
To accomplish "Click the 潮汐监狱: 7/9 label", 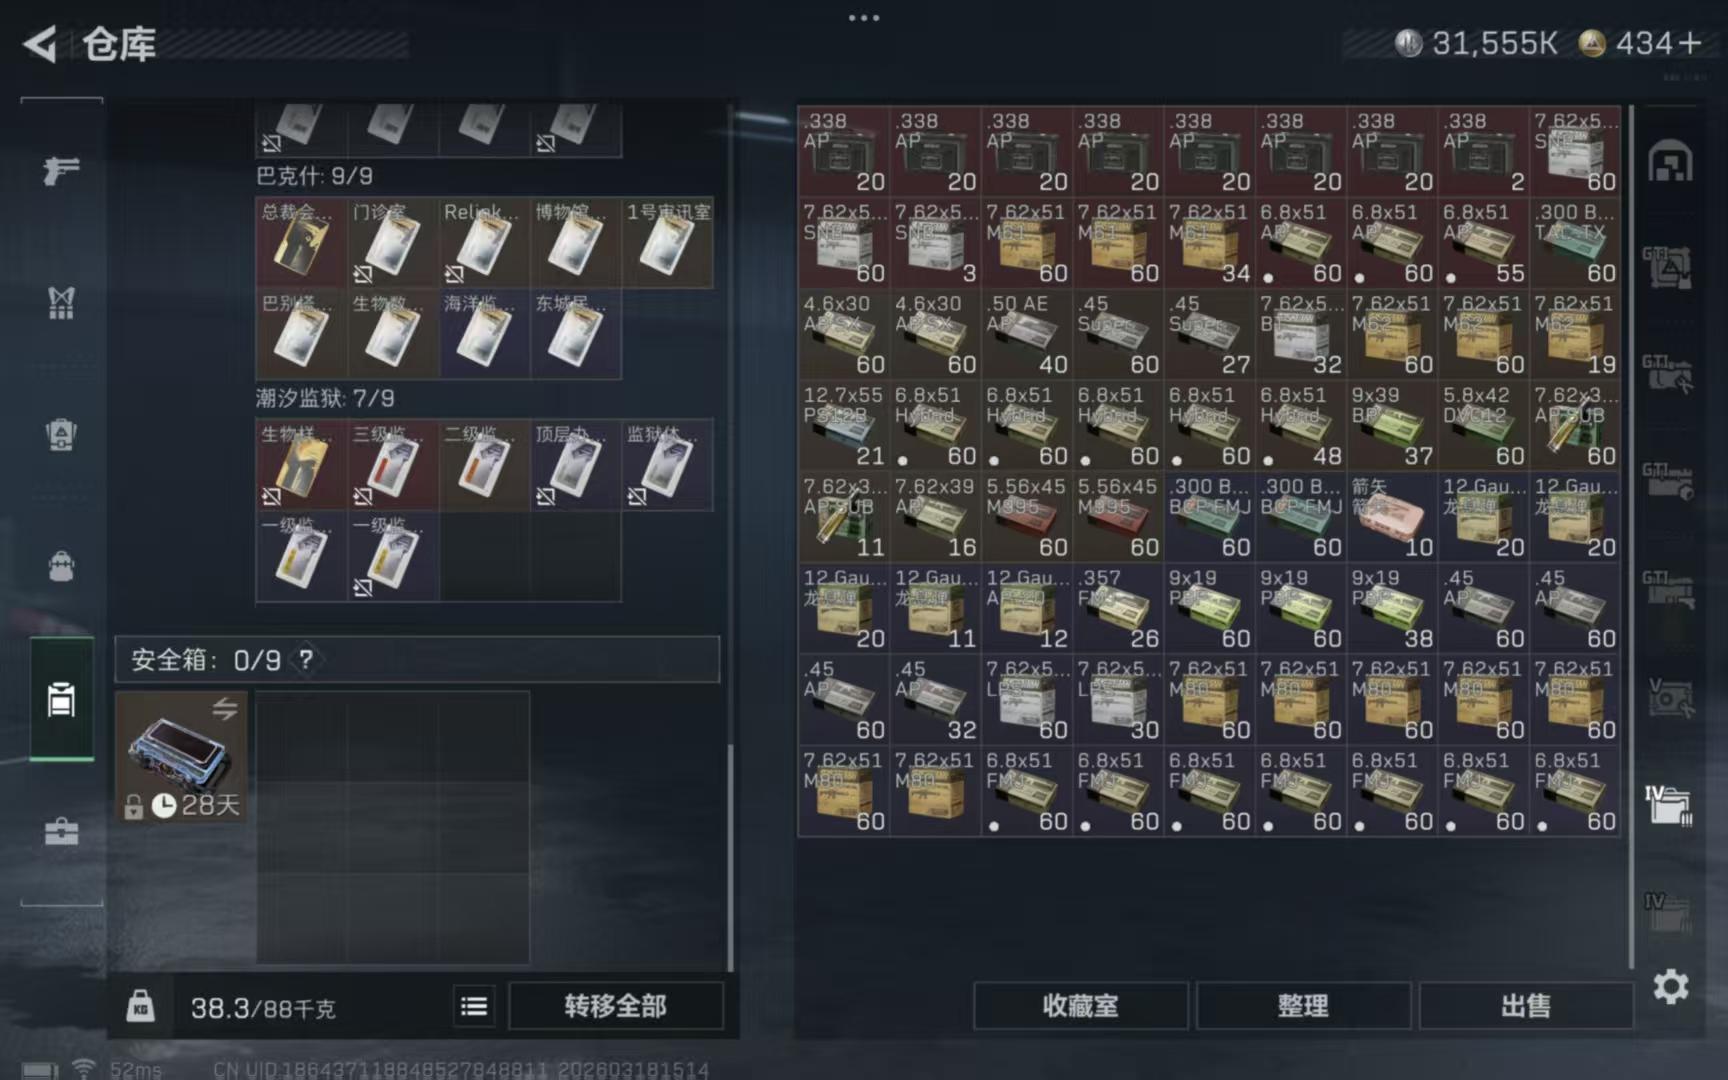I will point(325,399).
